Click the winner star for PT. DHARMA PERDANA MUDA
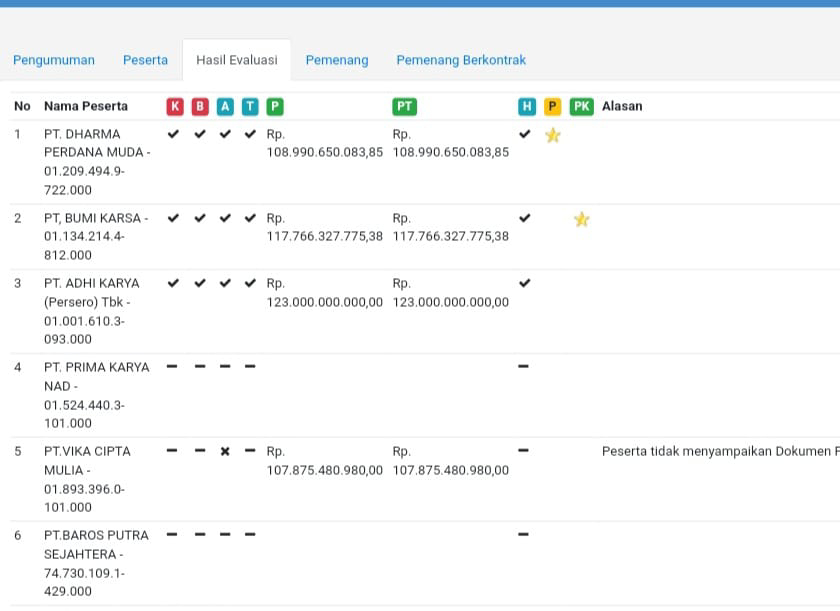The width and height of the screenshot is (840, 611). (x=552, y=135)
